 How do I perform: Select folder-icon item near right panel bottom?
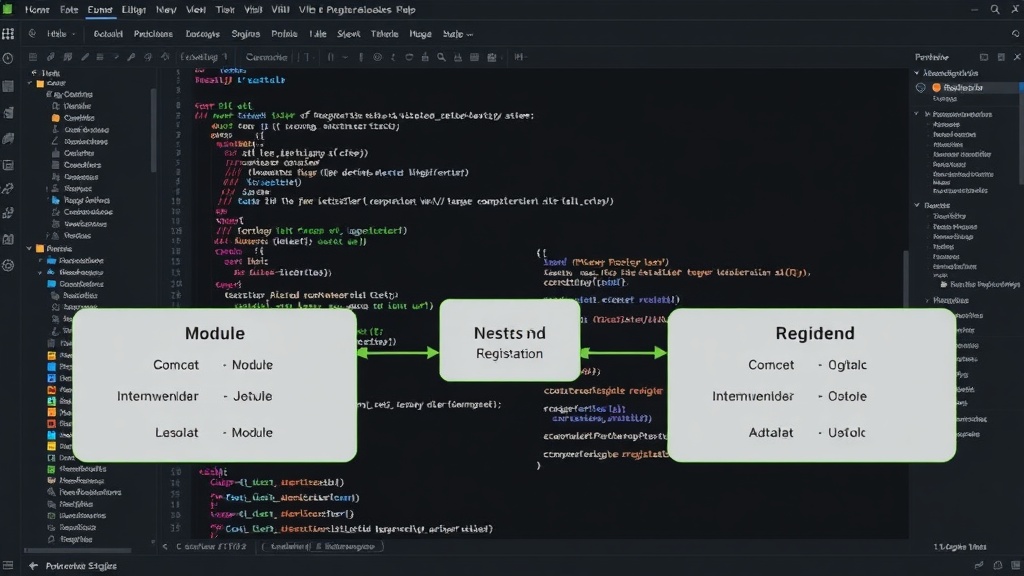click(x=980, y=285)
